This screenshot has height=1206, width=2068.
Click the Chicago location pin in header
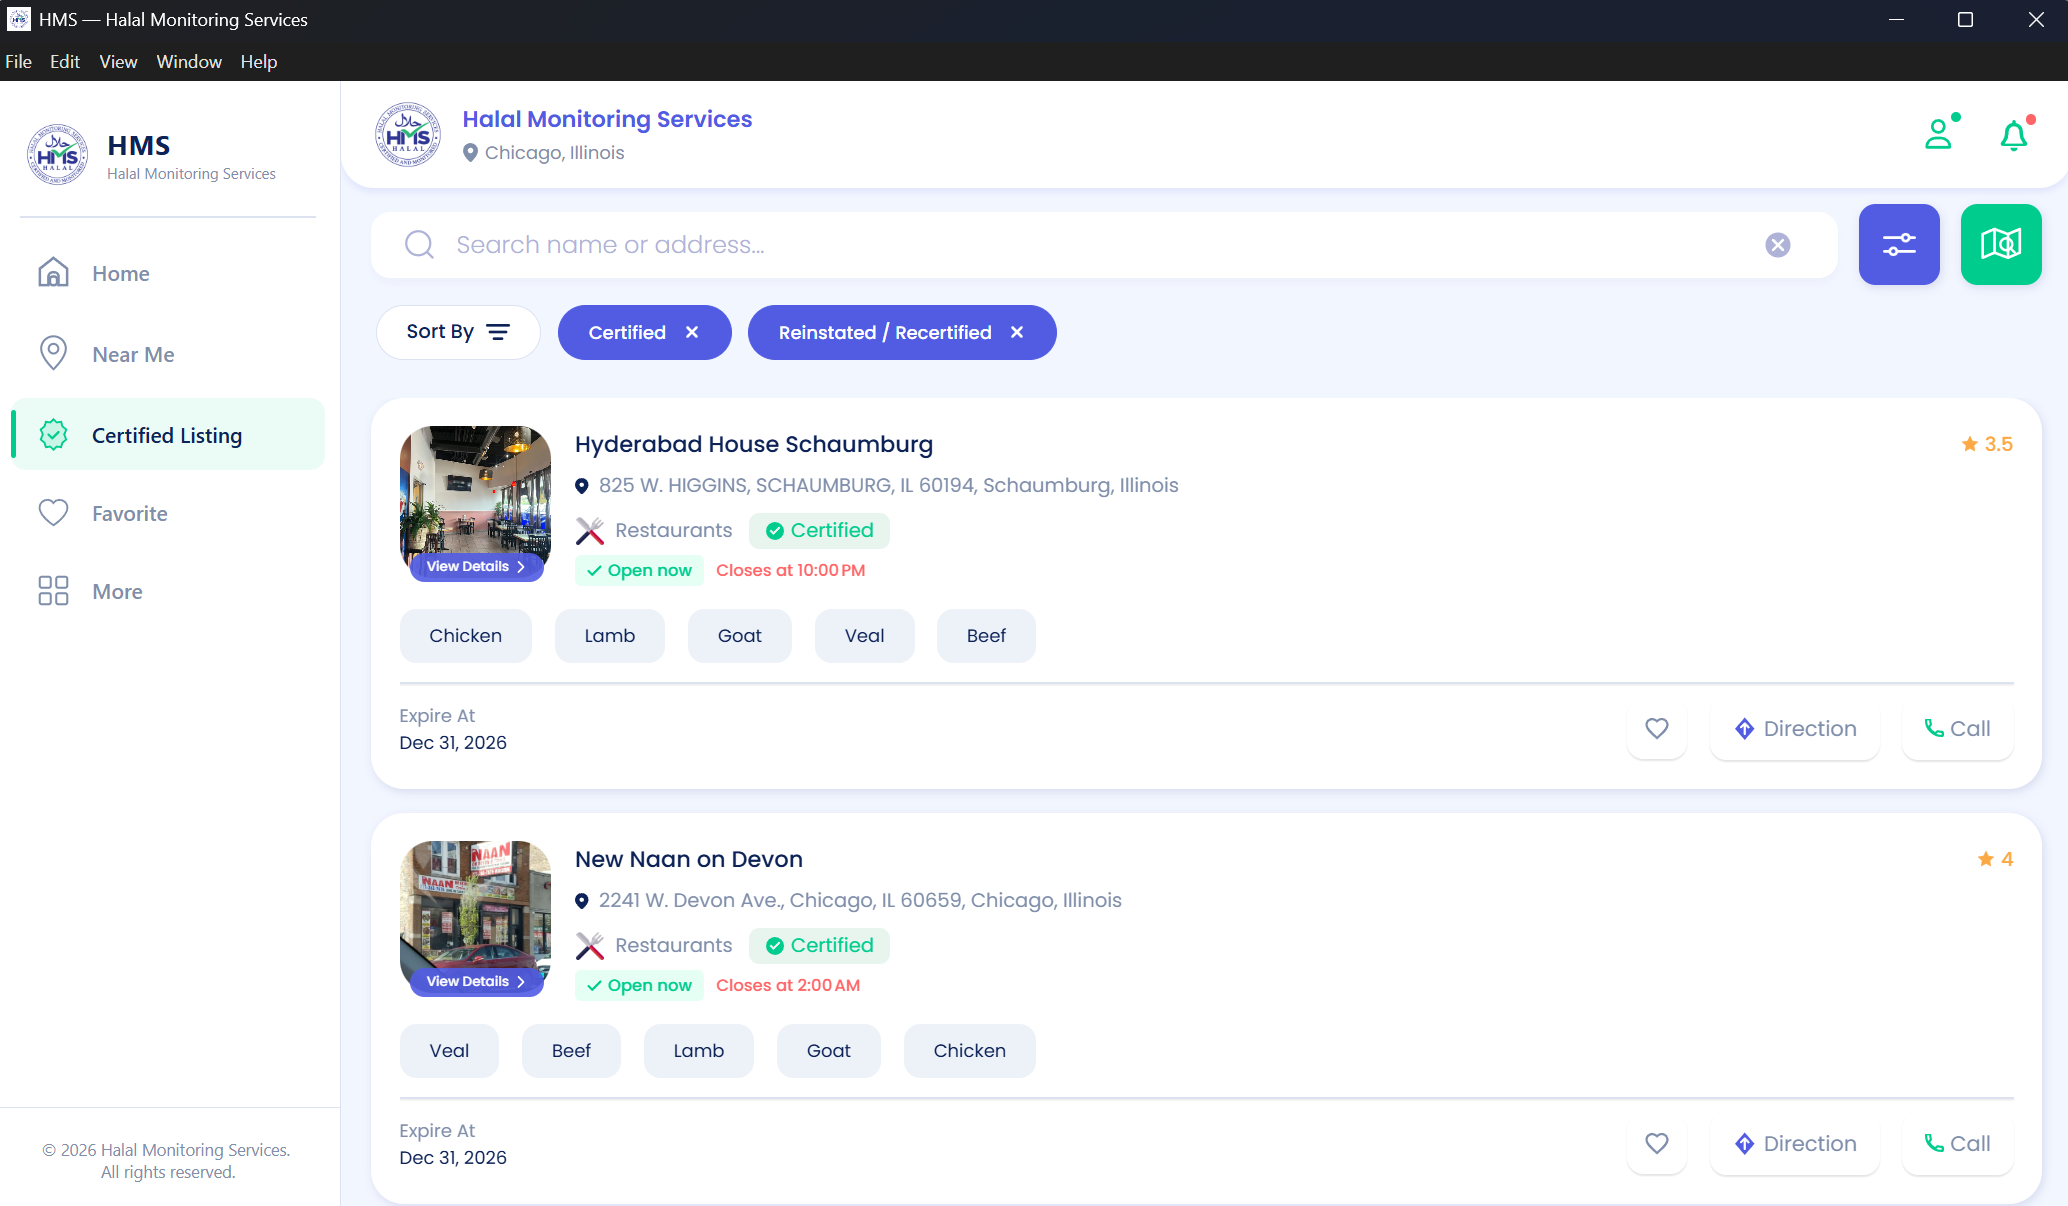pos(470,153)
